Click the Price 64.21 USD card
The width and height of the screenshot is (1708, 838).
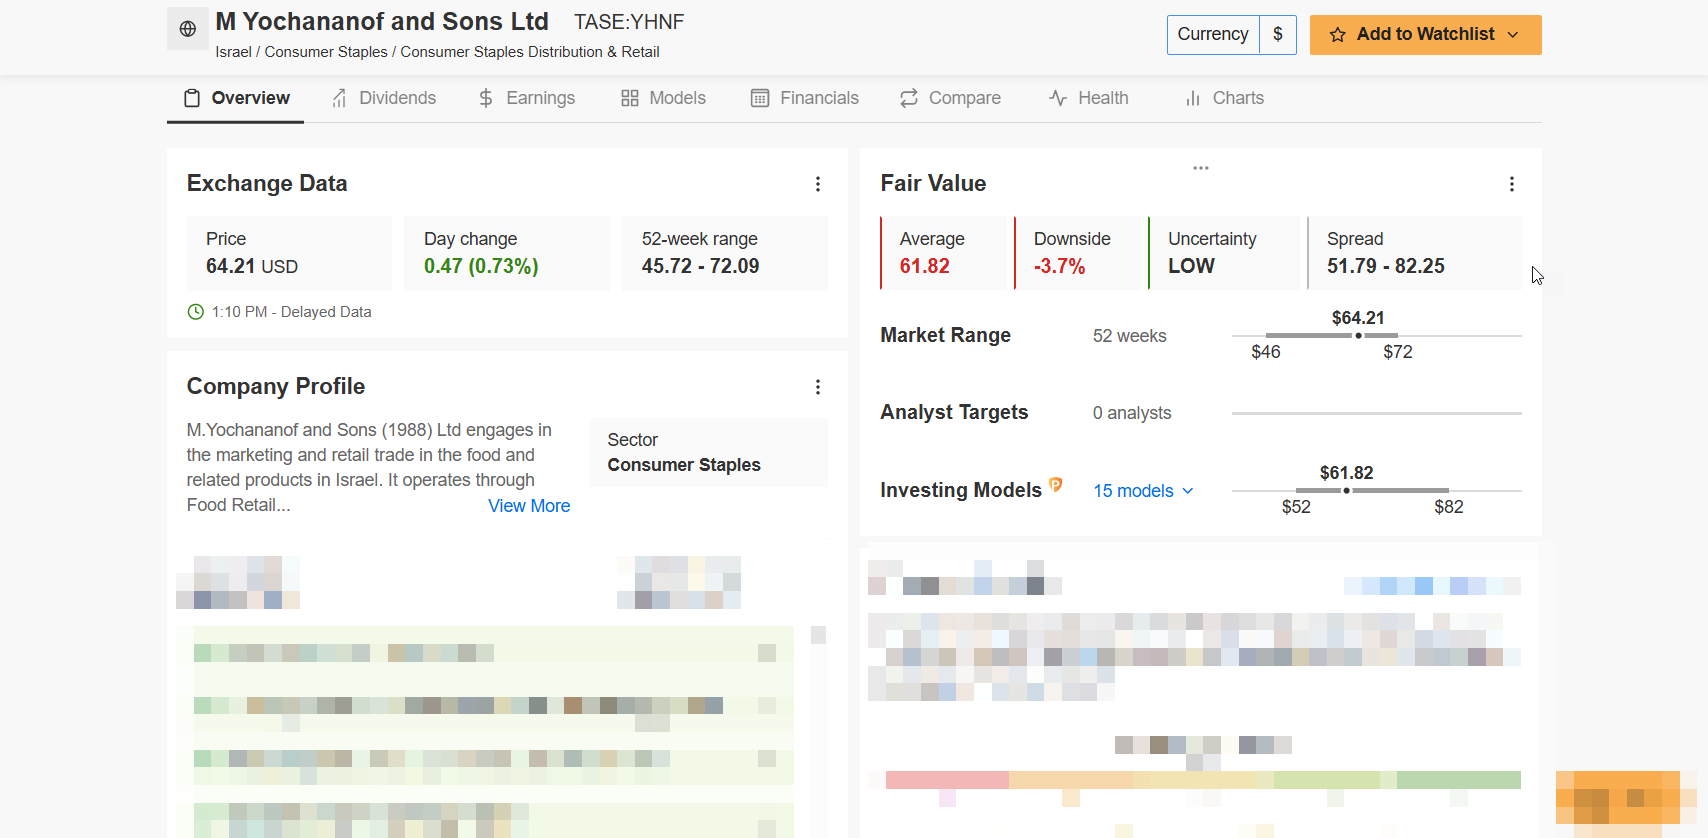click(x=289, y=253)
